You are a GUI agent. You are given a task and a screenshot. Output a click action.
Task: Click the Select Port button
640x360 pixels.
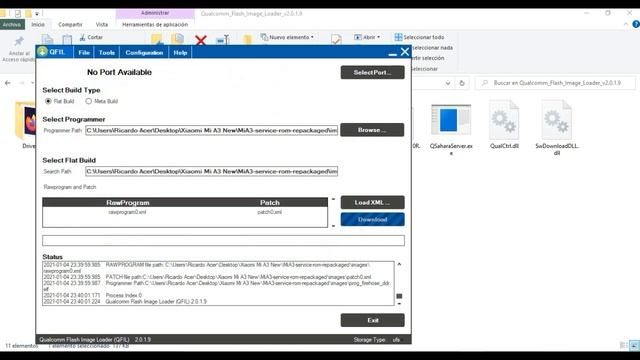pyautogui.click(x=372, y=72)
